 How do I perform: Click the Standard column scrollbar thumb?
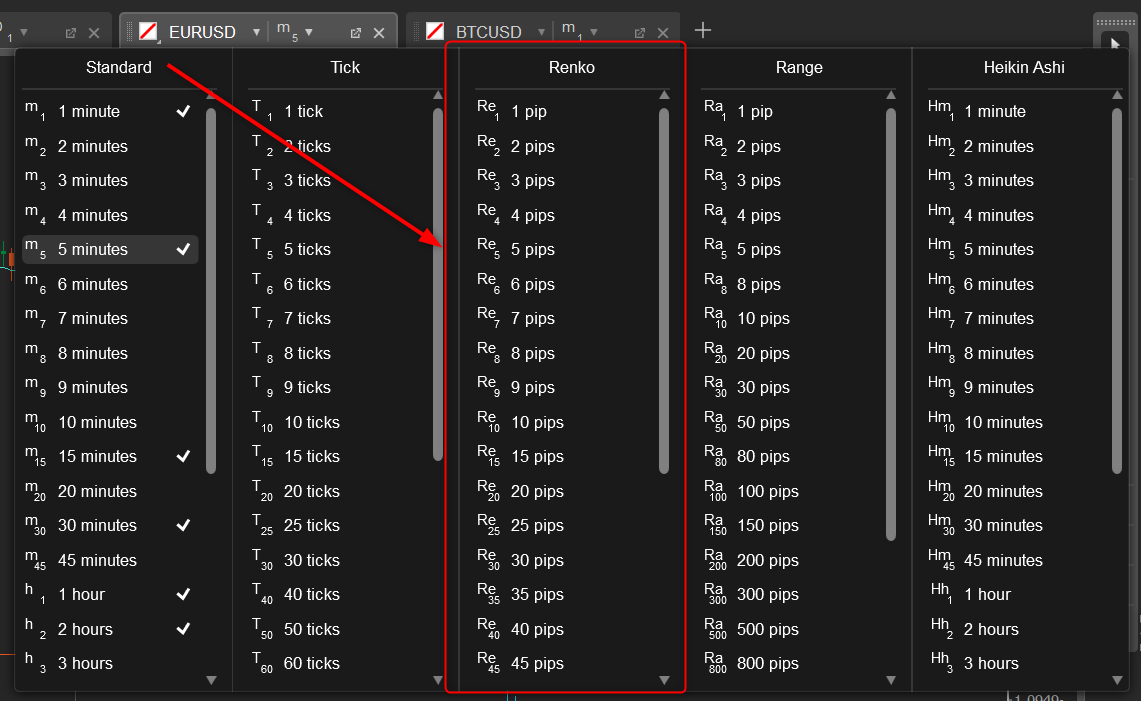pyautogui.click(x=211, y=290)
